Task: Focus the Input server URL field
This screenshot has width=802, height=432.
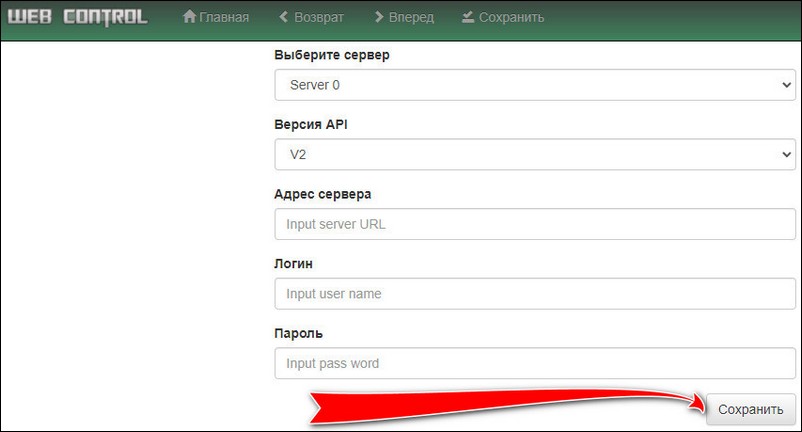Action: (x=535, y=224)
